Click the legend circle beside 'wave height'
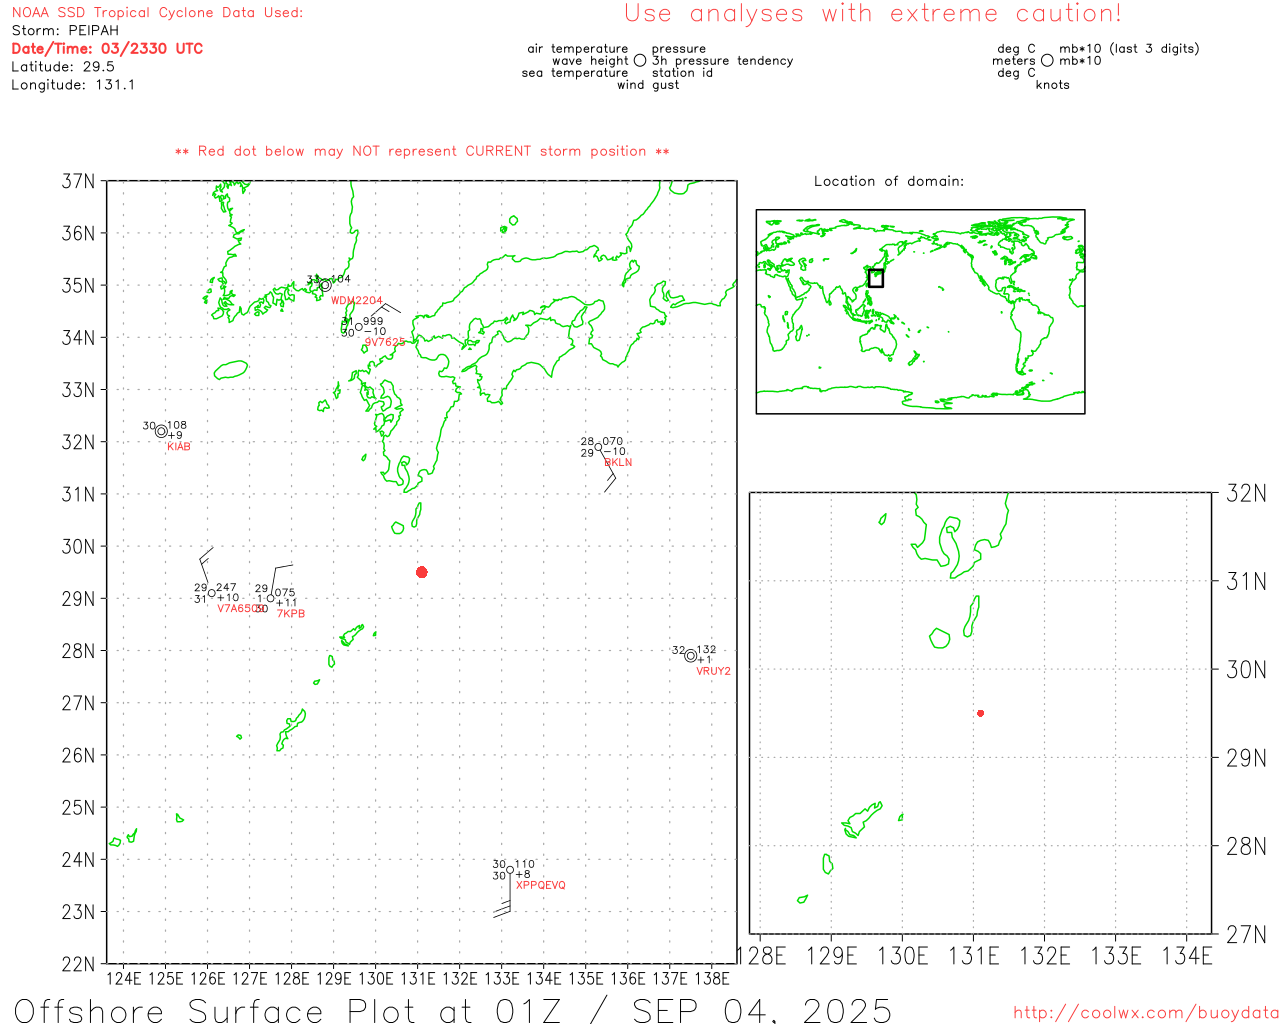Viewport: 1280px width, 1024px height. tap(640, 61)
